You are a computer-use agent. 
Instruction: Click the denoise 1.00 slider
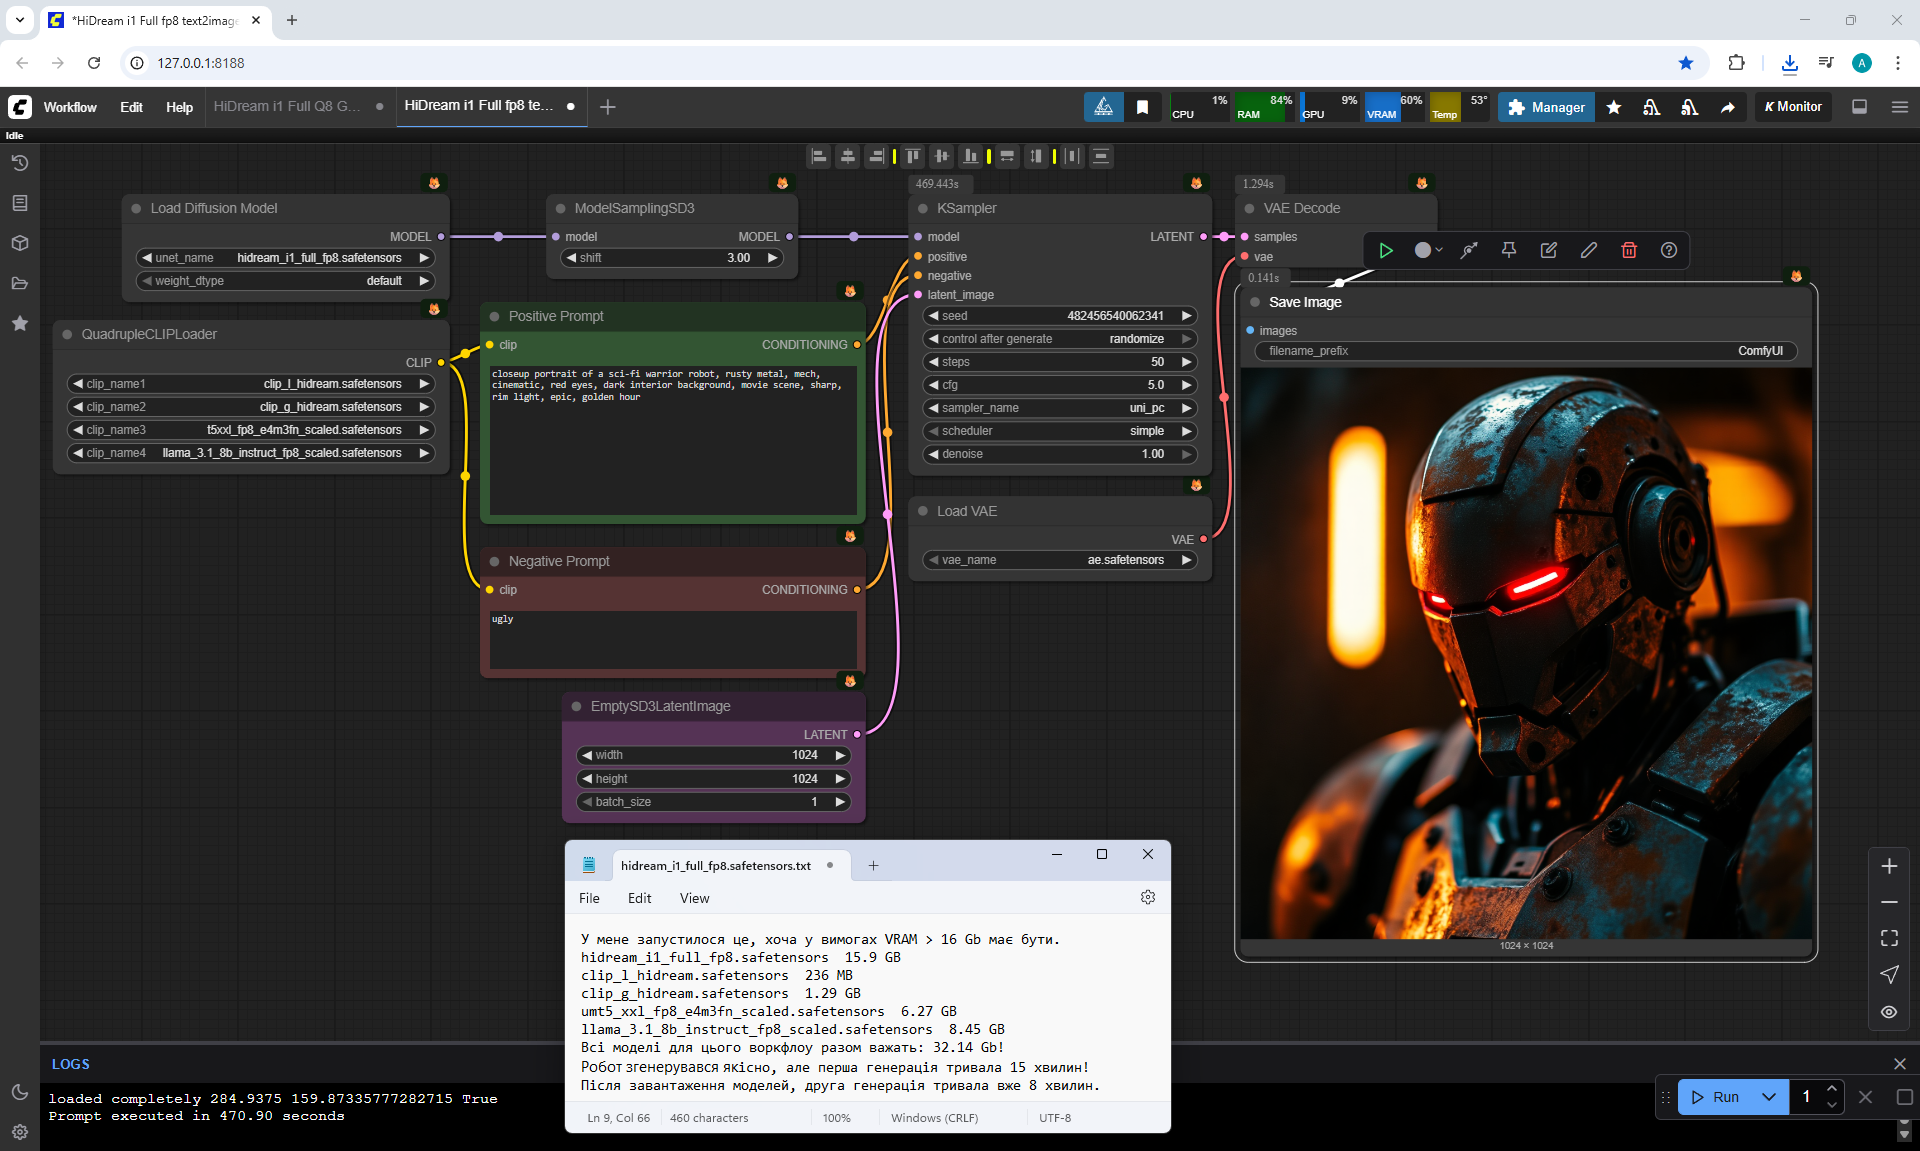click(1059, 454)
